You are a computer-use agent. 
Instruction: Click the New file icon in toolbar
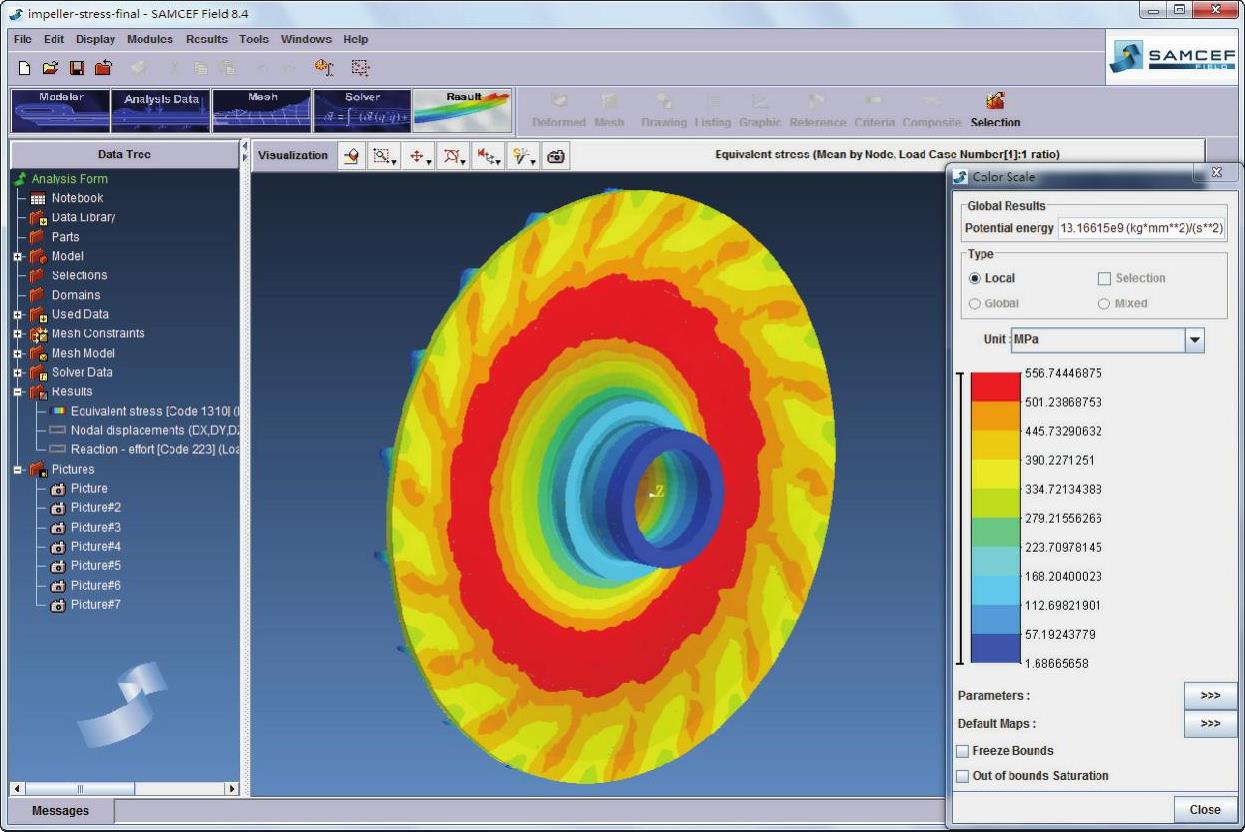[x=25, y=68]
